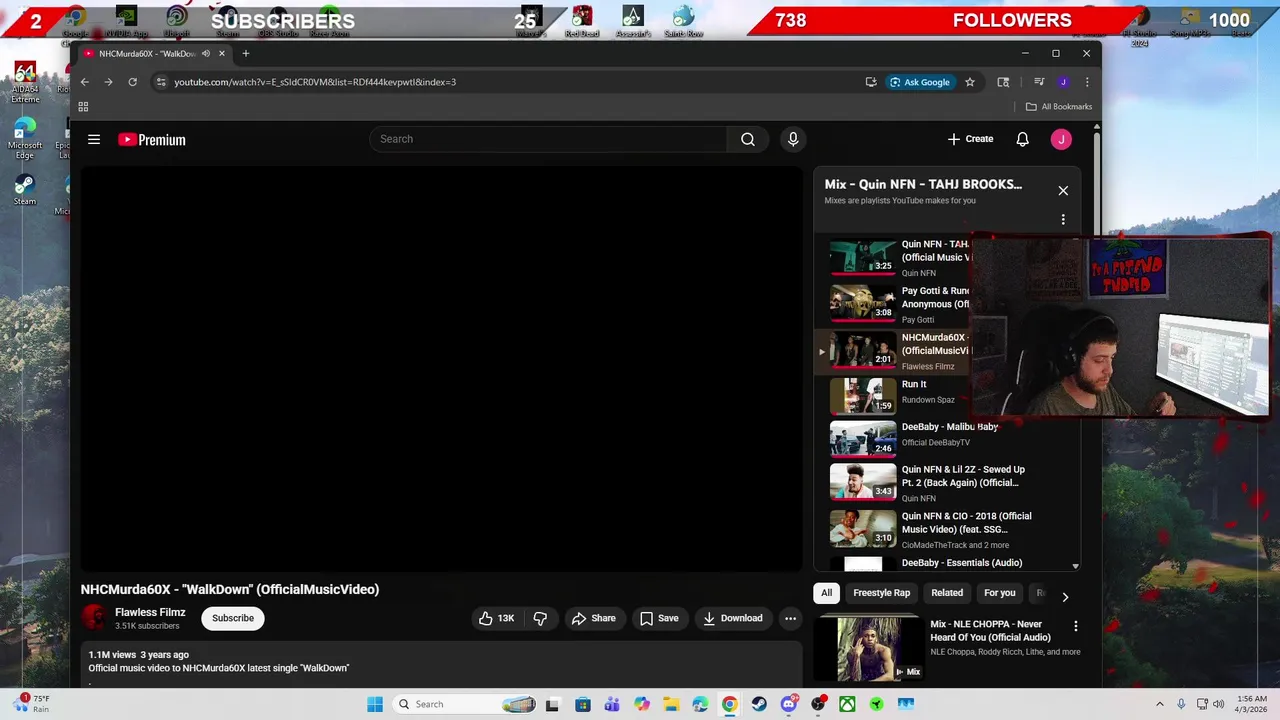Open the Flawless Filmz channel link
The image size is (1280, 720).
(150, 612)
